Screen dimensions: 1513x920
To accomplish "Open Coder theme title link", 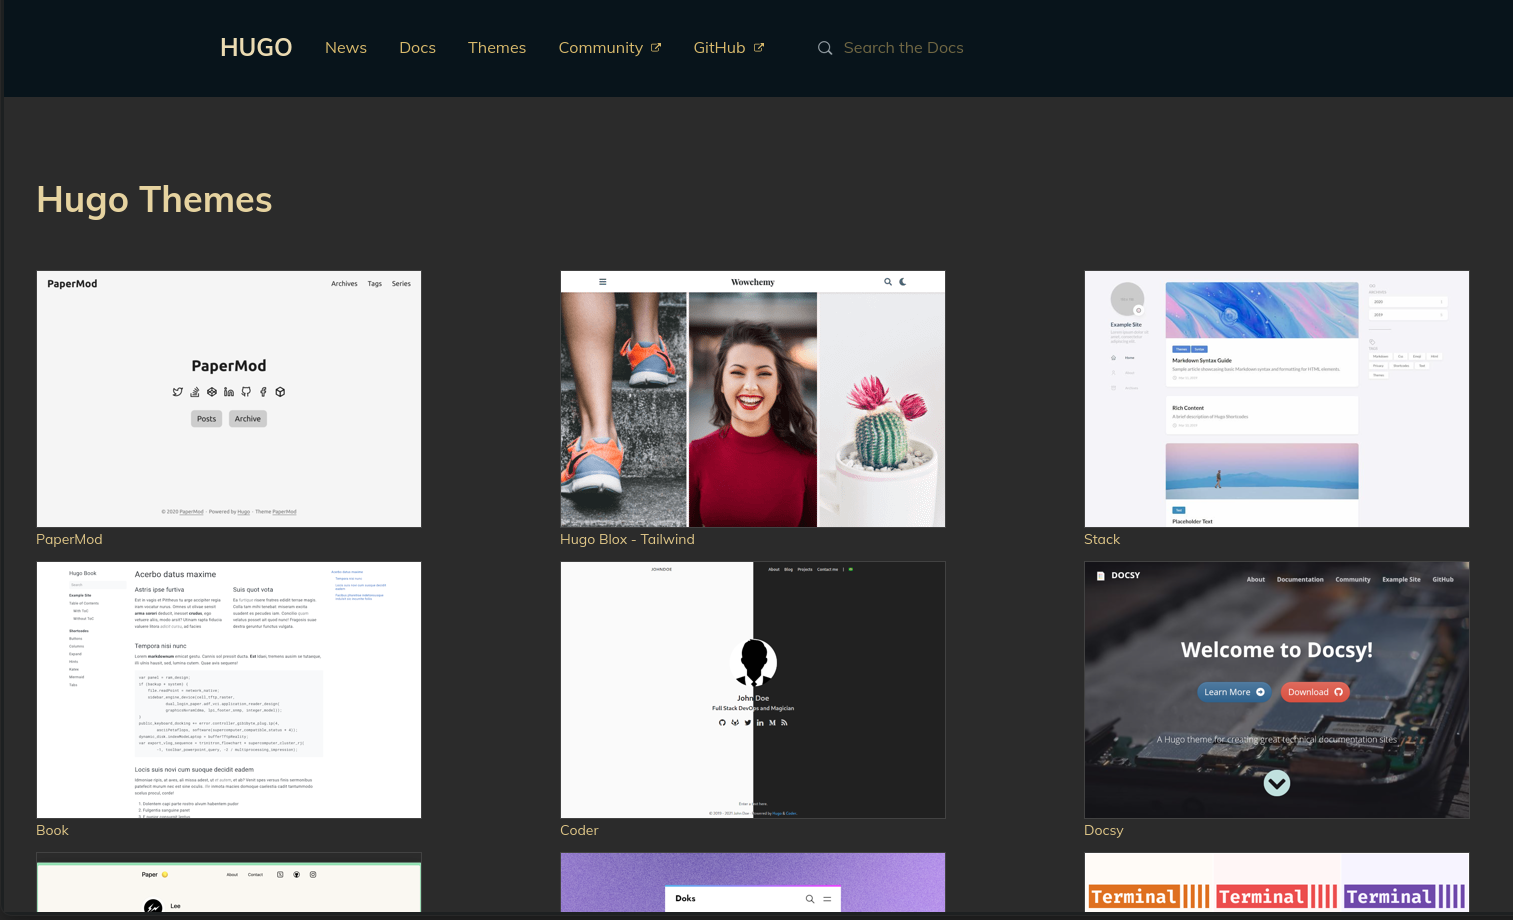I will [x=579, y=830].
